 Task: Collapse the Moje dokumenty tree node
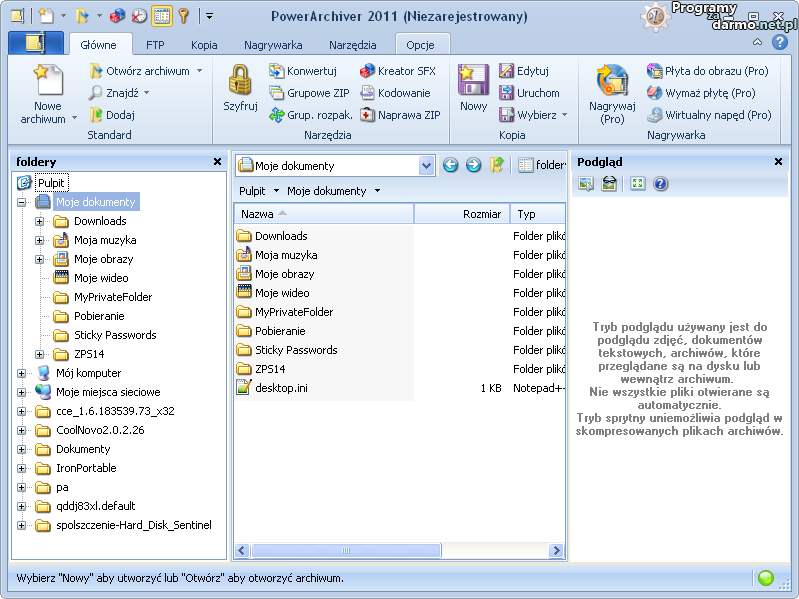click(x=22, y=202)
